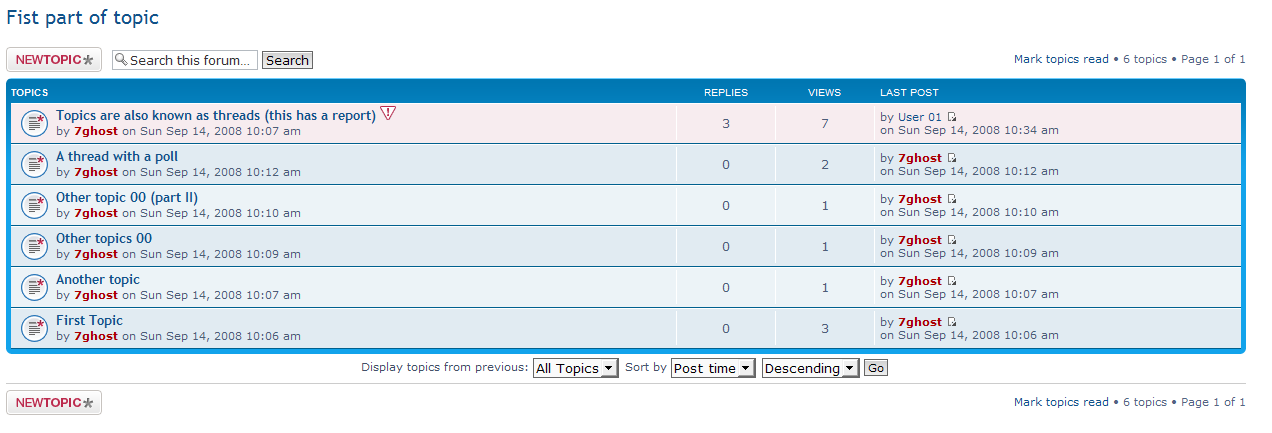1272x433 pixels.
Task: Open the 'Descending' sort order dropdown
Action: click(810, 368)
